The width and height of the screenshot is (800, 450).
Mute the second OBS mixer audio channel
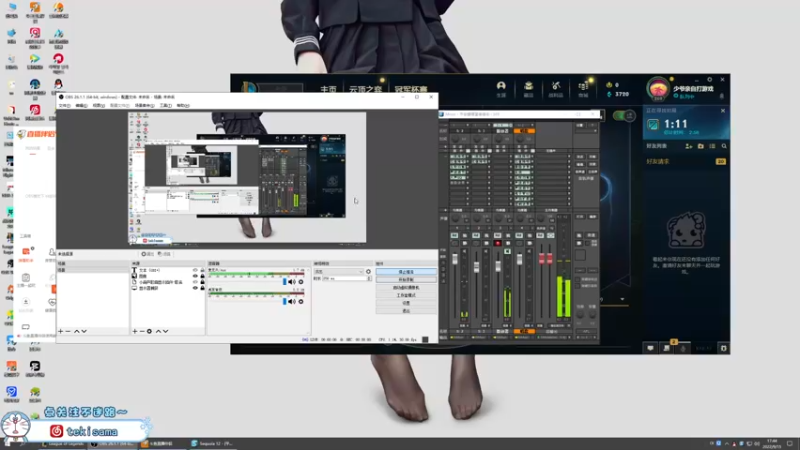[x=292, y=302]
